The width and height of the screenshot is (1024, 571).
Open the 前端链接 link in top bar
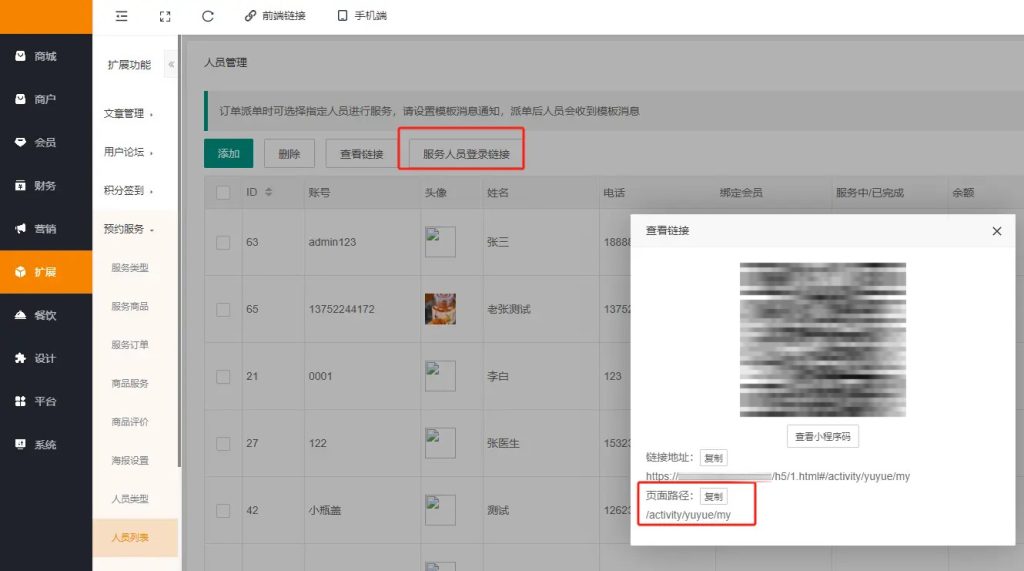[x=275, y=16]
